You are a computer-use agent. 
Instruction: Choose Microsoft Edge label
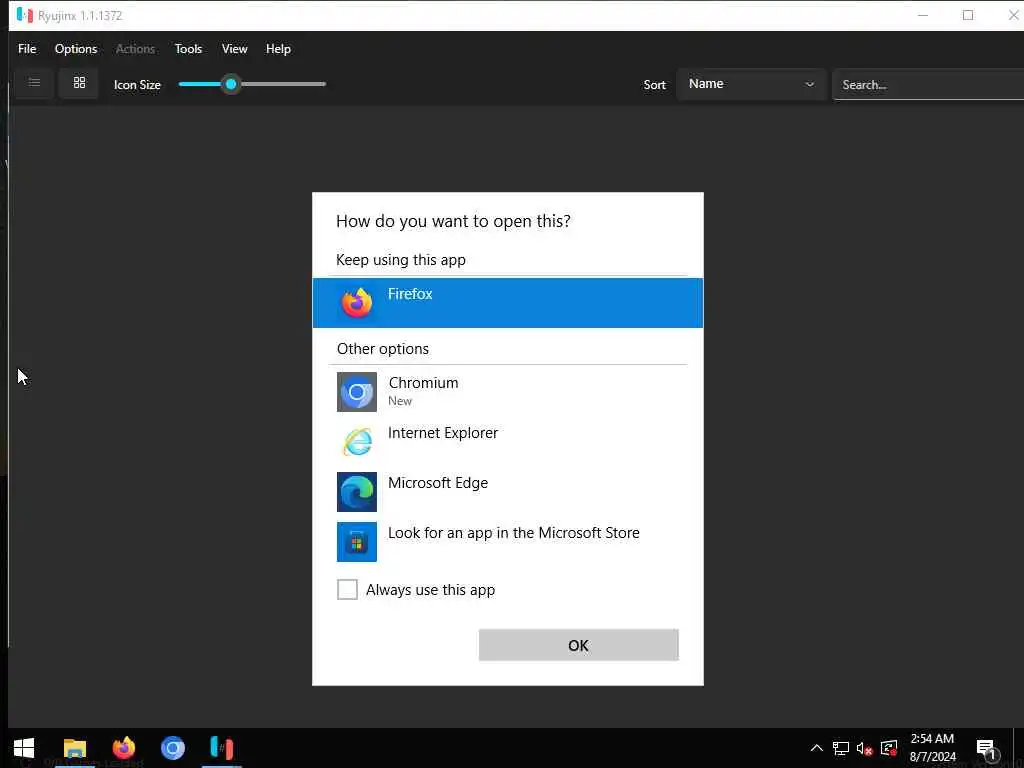(438, 483)
